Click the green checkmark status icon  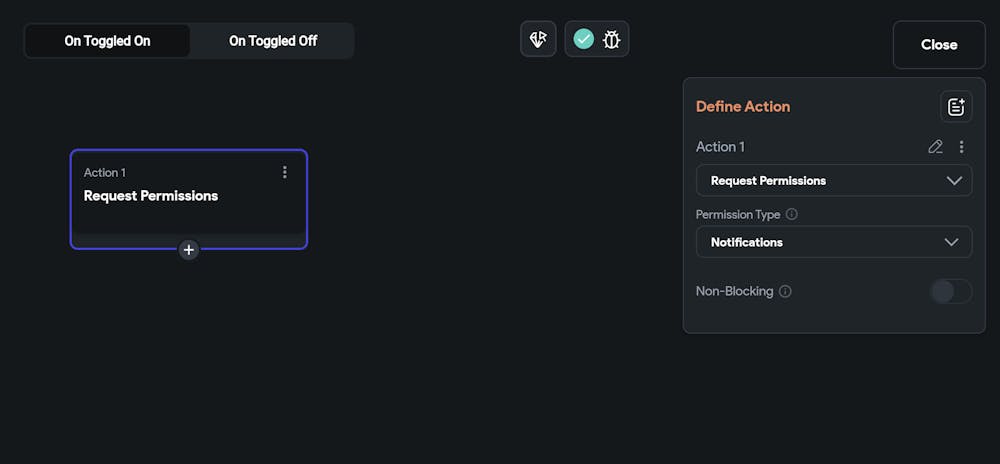584,39
